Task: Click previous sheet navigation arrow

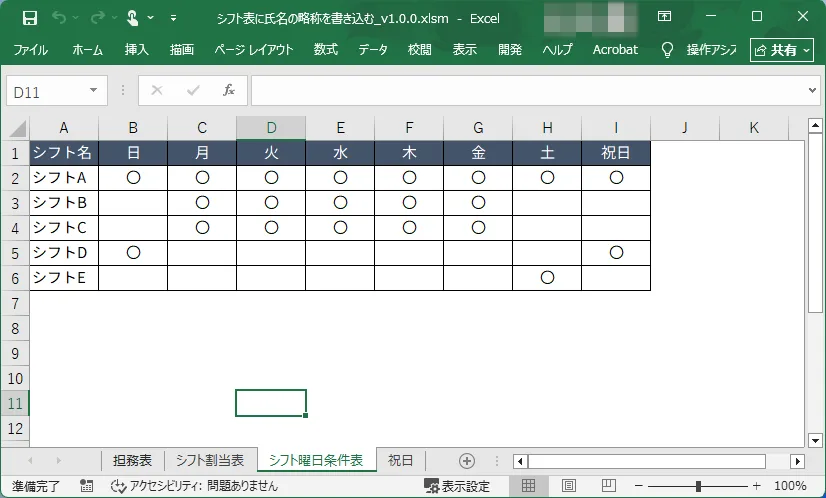Action: tap(31, 461)
